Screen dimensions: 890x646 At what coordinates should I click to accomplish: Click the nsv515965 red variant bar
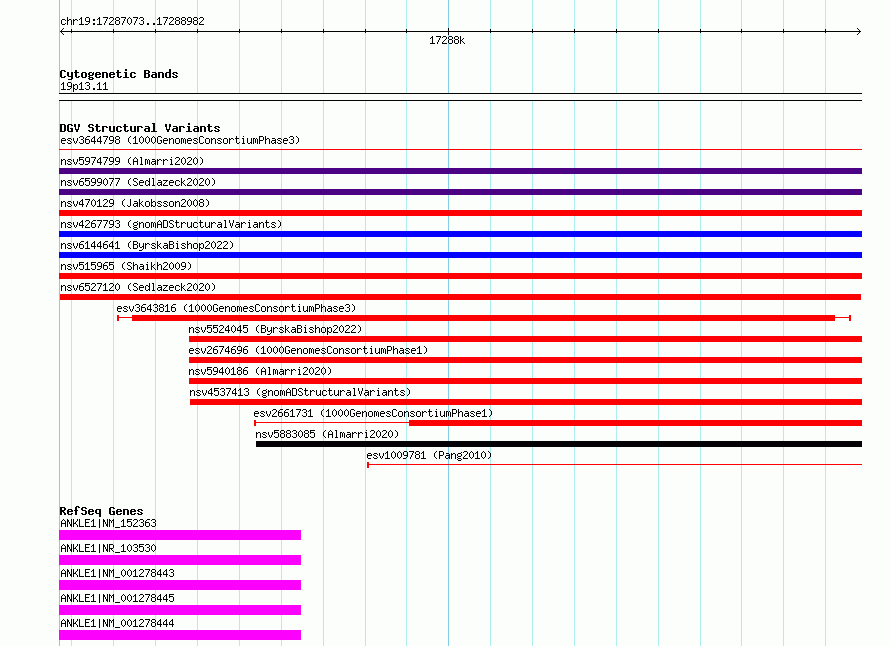[x=460, y=276]
